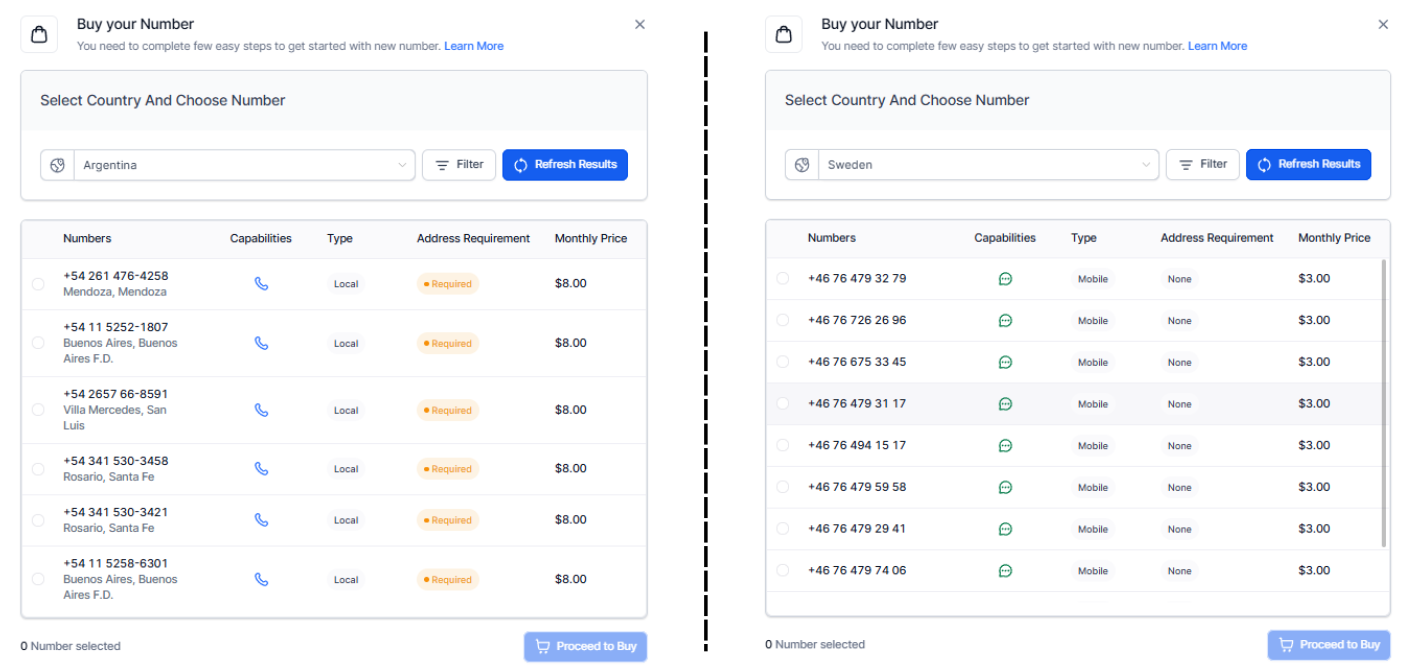This screenshot has height=670, width=1427.
Task: Expand the Sweden country dropdown
Action: [x=989, y=165]
